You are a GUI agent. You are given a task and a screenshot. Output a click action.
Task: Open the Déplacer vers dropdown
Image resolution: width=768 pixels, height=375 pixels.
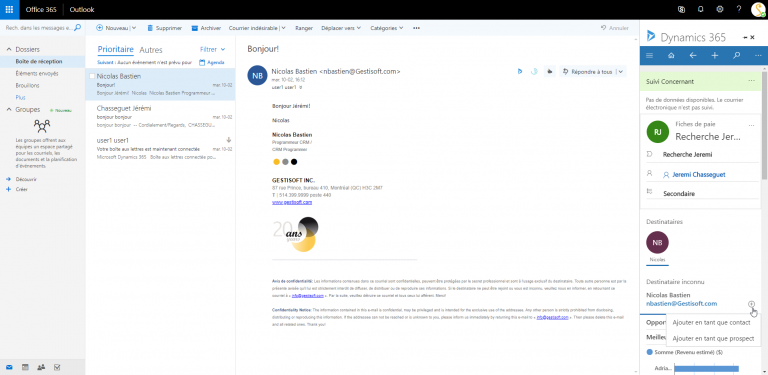pyautogui.click(x=341, y=28)
